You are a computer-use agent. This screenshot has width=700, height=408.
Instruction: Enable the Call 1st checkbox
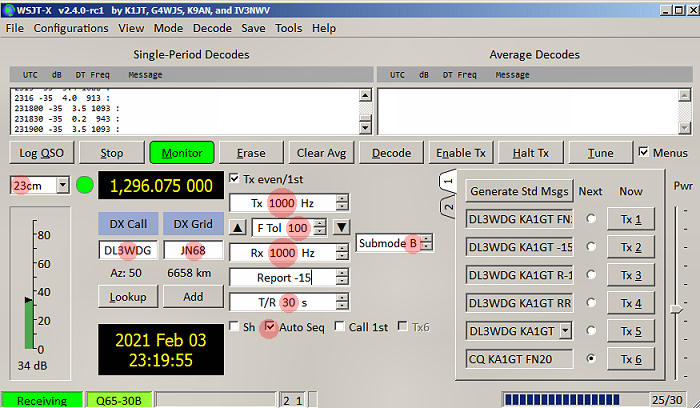[339, 326]
